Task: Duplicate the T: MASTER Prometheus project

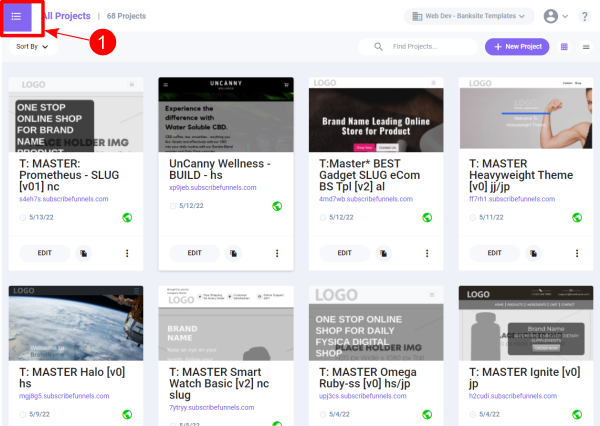Action: [84, 253]
